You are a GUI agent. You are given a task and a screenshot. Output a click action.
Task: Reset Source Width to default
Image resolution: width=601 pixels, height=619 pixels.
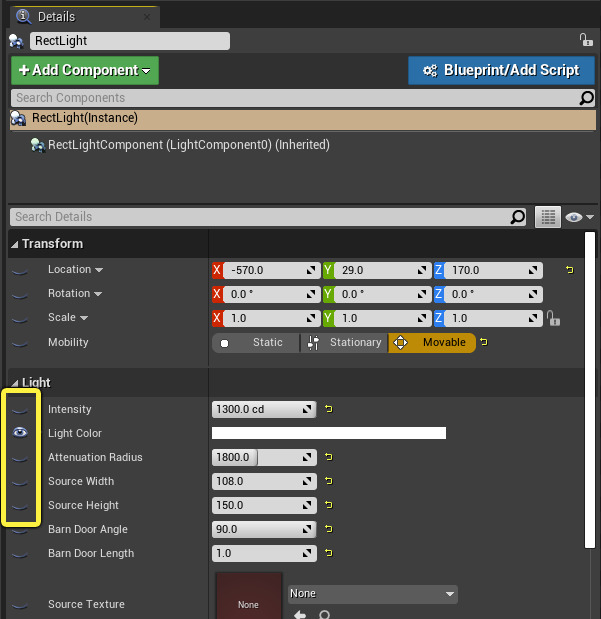click(x=329, y=481)
